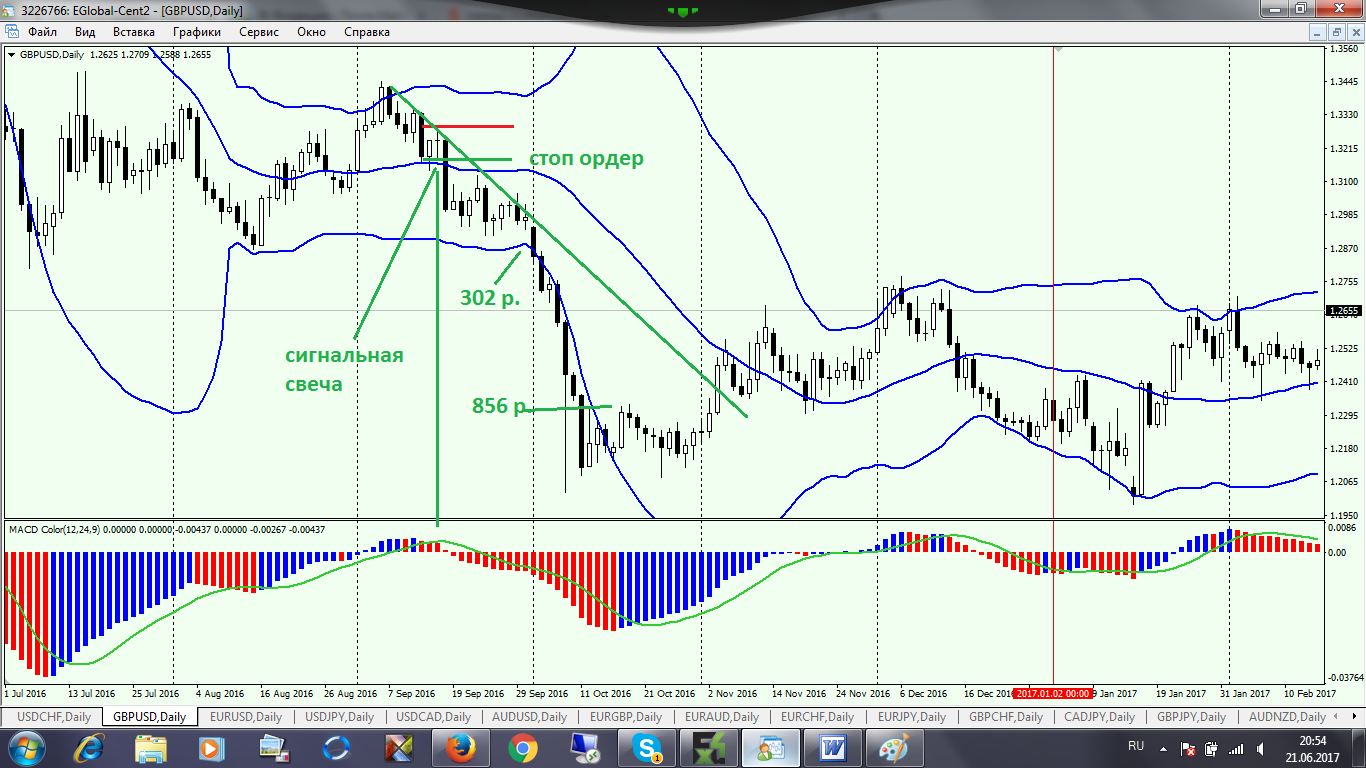Open the GBPCHF,Daily chart tab
The width and height of the screenshot is (1366, 768).
(1006, 717)
